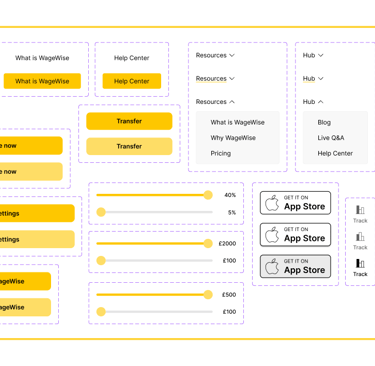Image resolution: width=375 pixels, height=366 pixels.
Task: Click the unhighlighted Help Center label above the yellow button
Action: [x=132, y=58]
